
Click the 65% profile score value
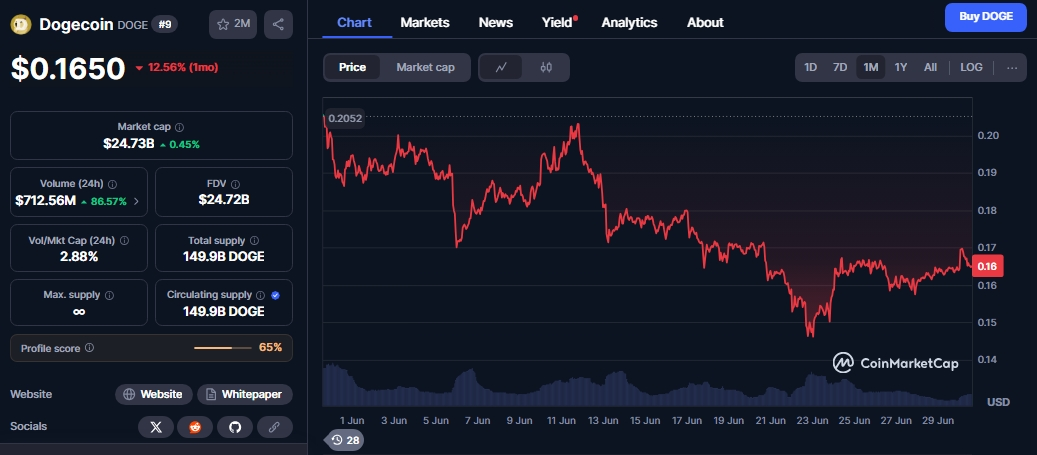click(270, 347)
